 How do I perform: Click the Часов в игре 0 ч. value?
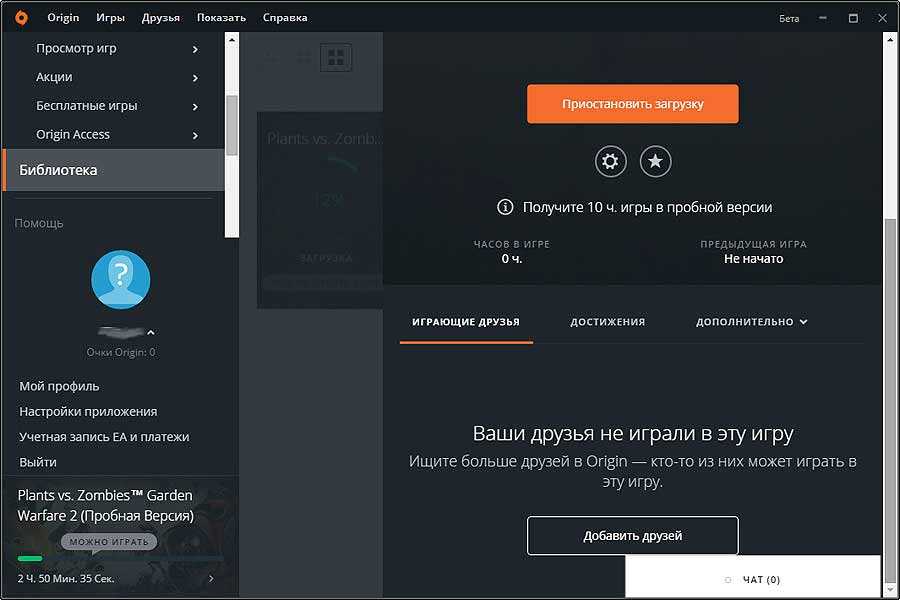(511, 258)
